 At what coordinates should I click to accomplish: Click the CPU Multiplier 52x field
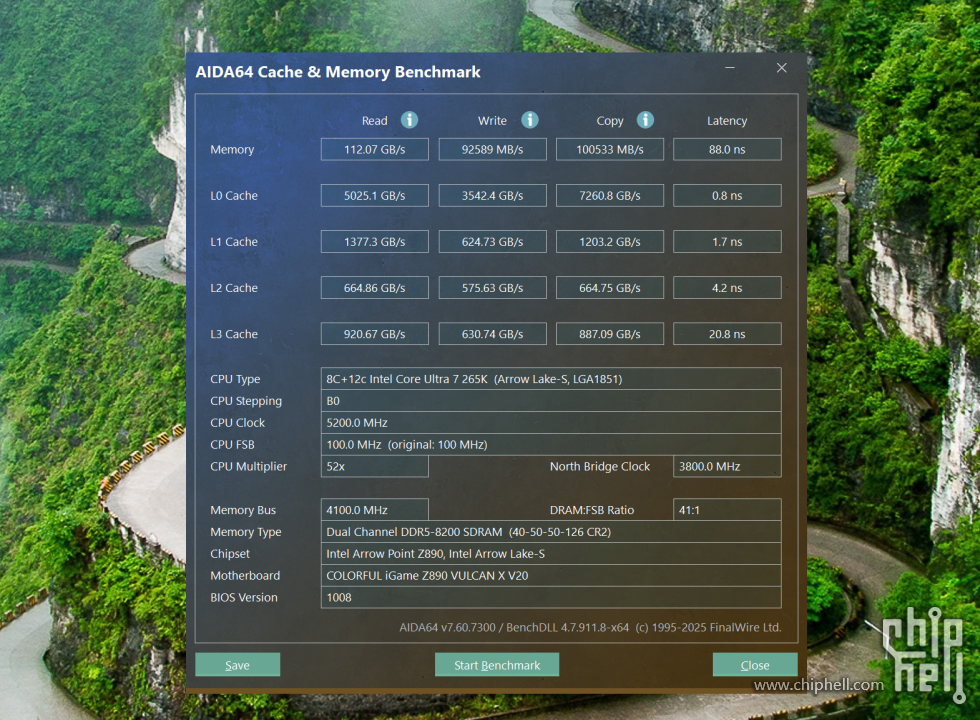[x=375, y=466]
